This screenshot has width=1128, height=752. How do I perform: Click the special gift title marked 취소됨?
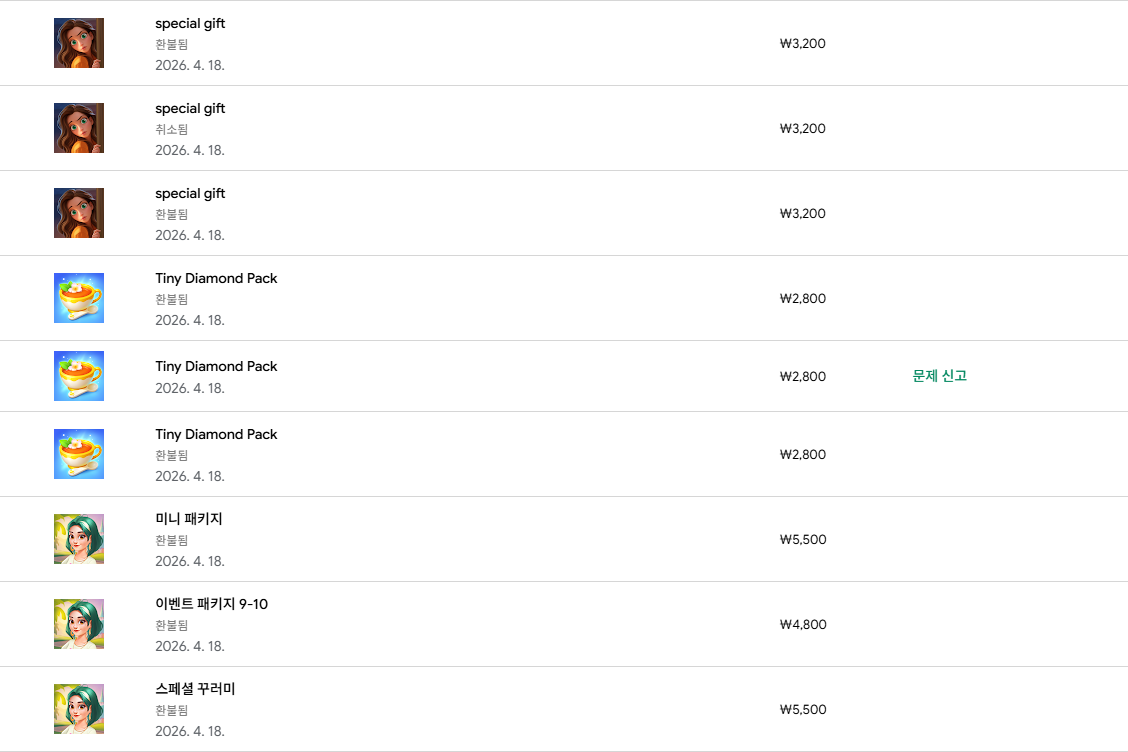click(x=191, y=109)
